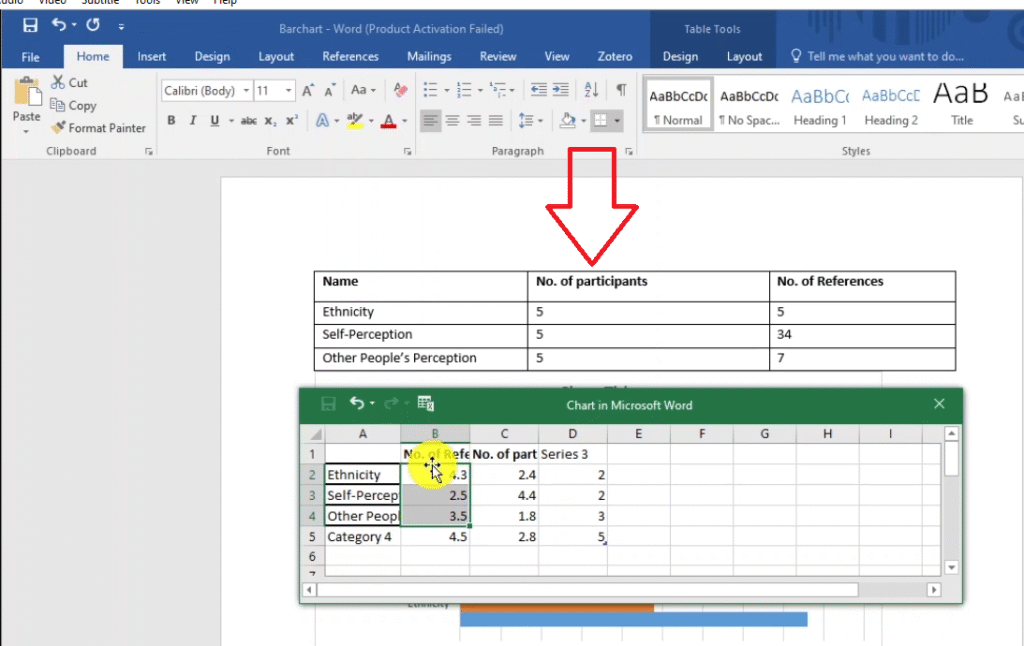
Task: Expand the Borders dropdown arrow
Action: (x=617, y=121)
